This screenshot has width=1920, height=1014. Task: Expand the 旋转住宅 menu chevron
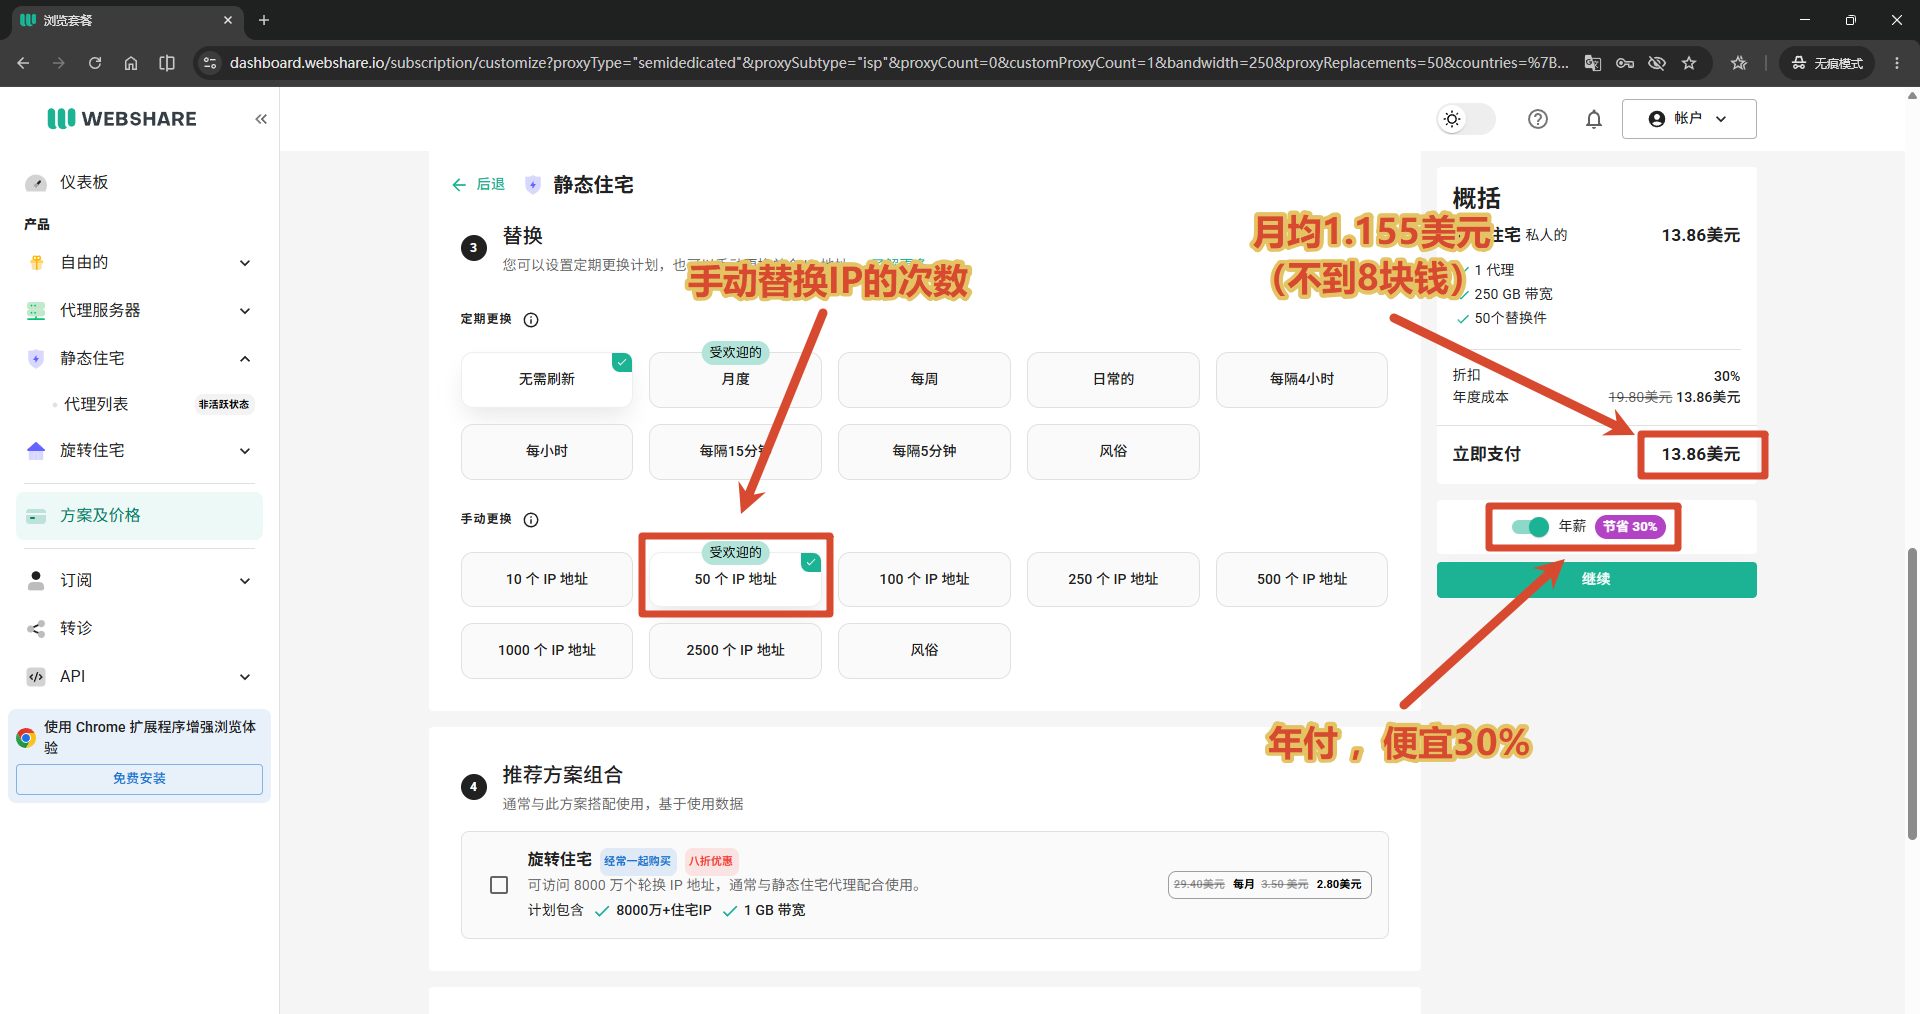click(245, 451)
